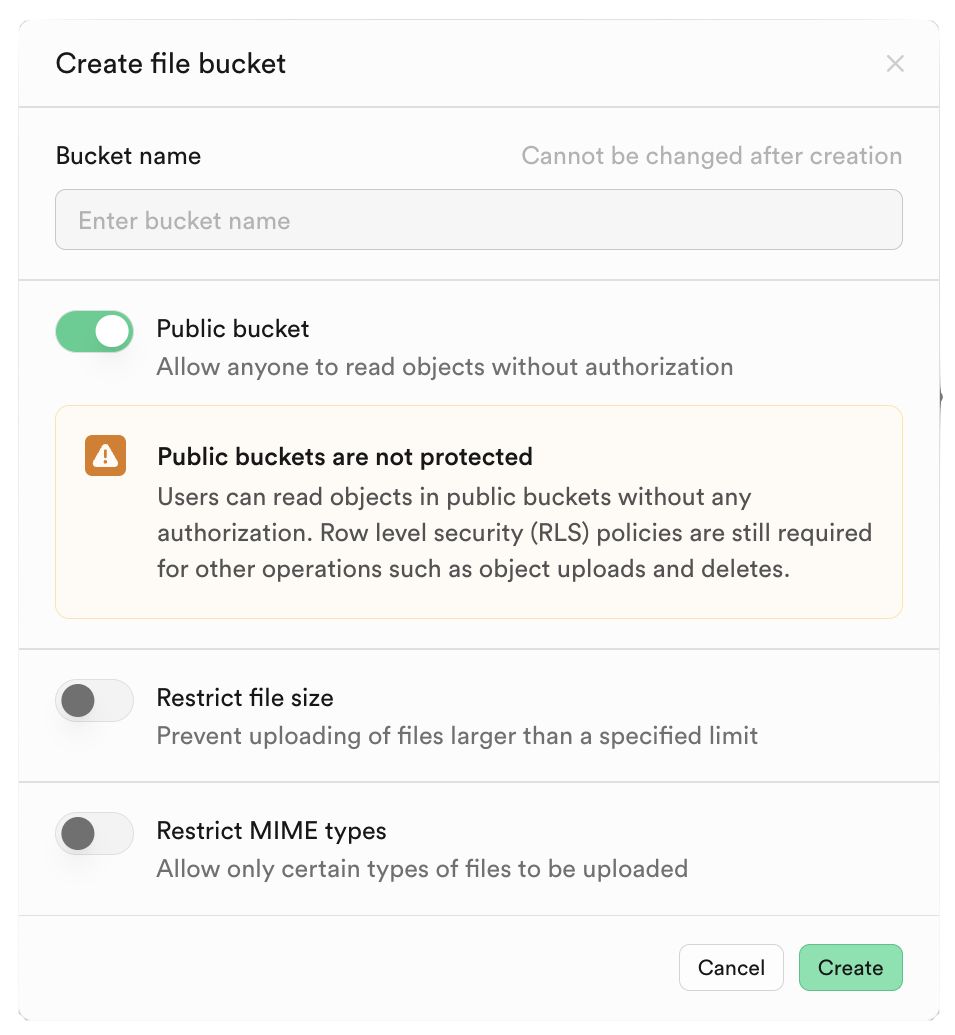
Task: Click 'Prevent uploading of files larger' description
Action: click(457, 736)
